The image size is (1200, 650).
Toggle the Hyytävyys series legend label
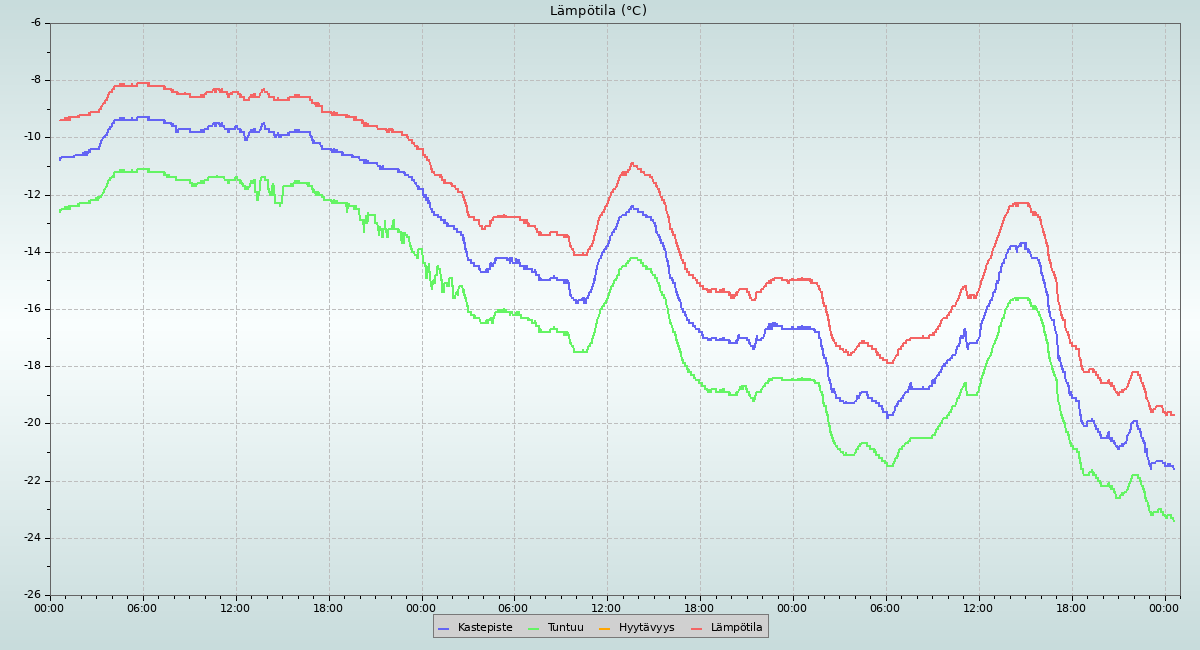646,628
